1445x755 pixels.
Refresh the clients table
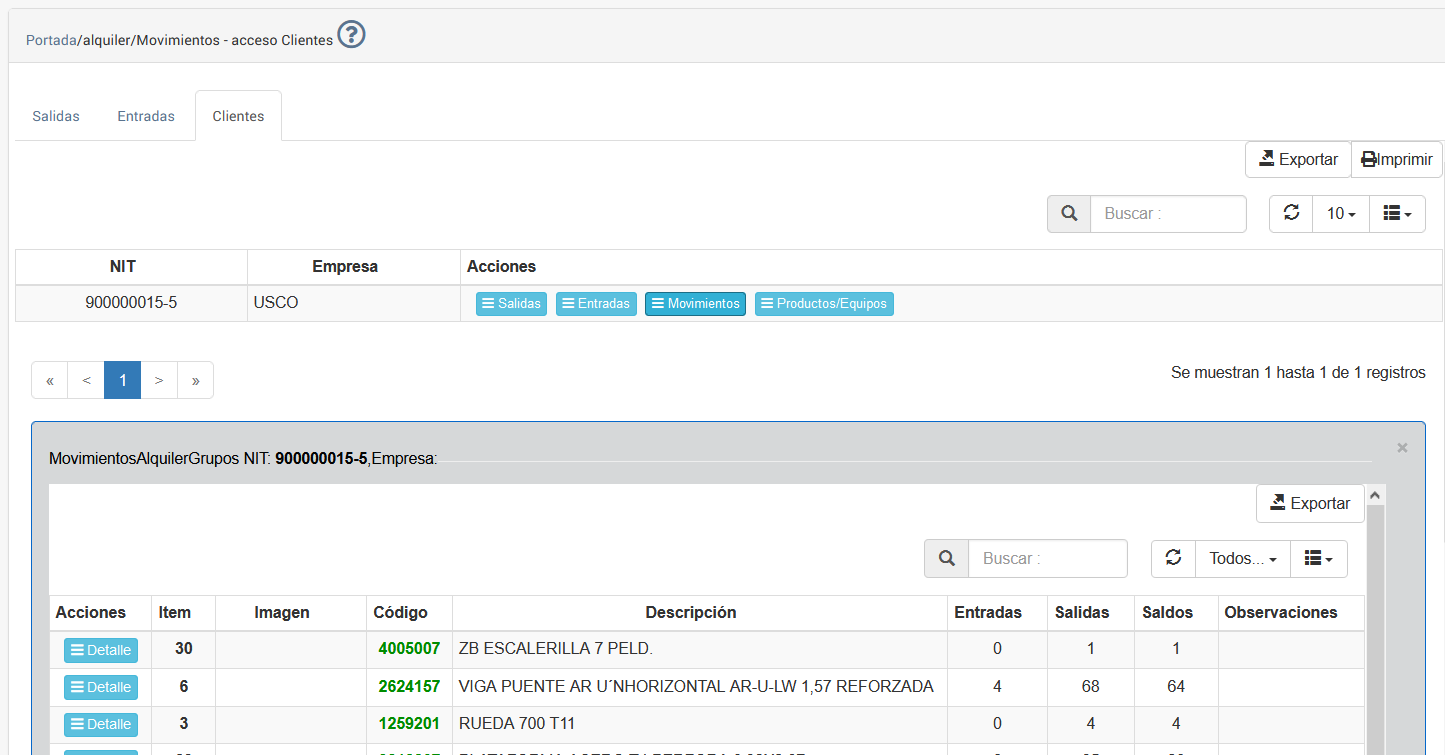coord(1291,214)
